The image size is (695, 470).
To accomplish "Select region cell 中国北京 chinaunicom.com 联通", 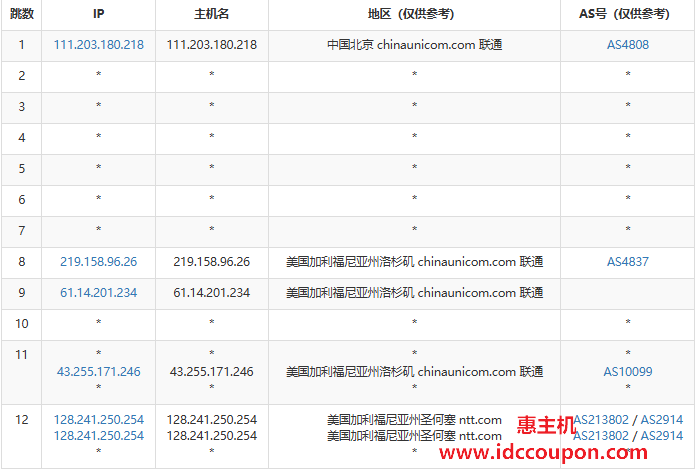I will [x=414, y=45].
